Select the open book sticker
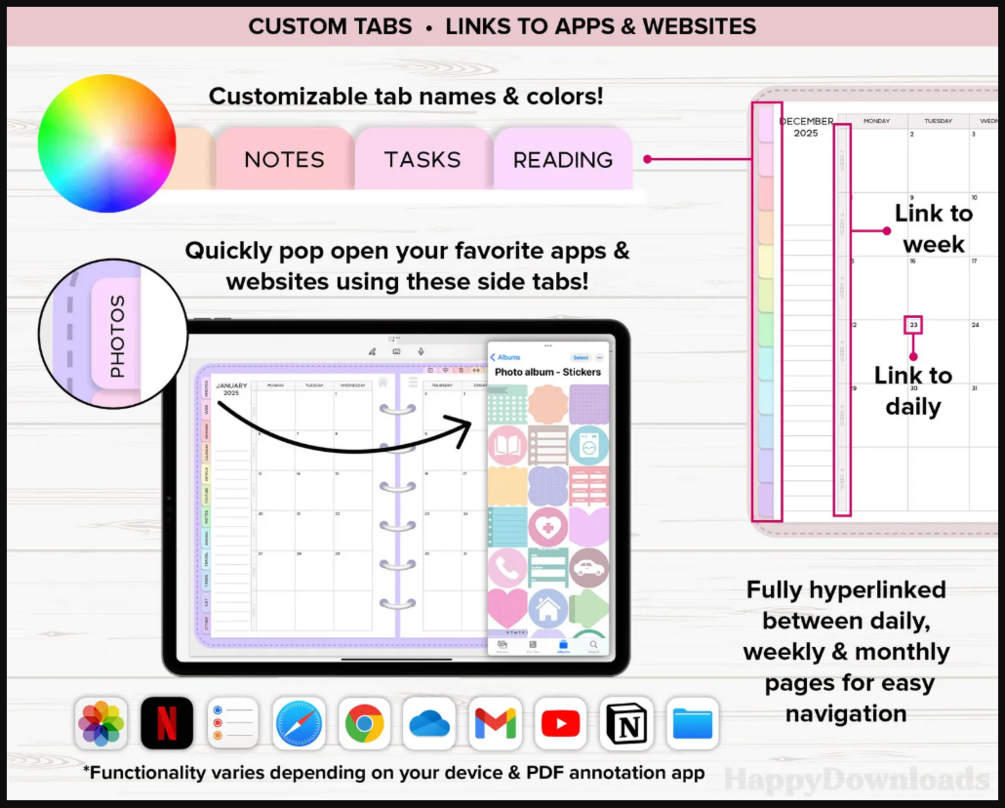 click(507, 445)
